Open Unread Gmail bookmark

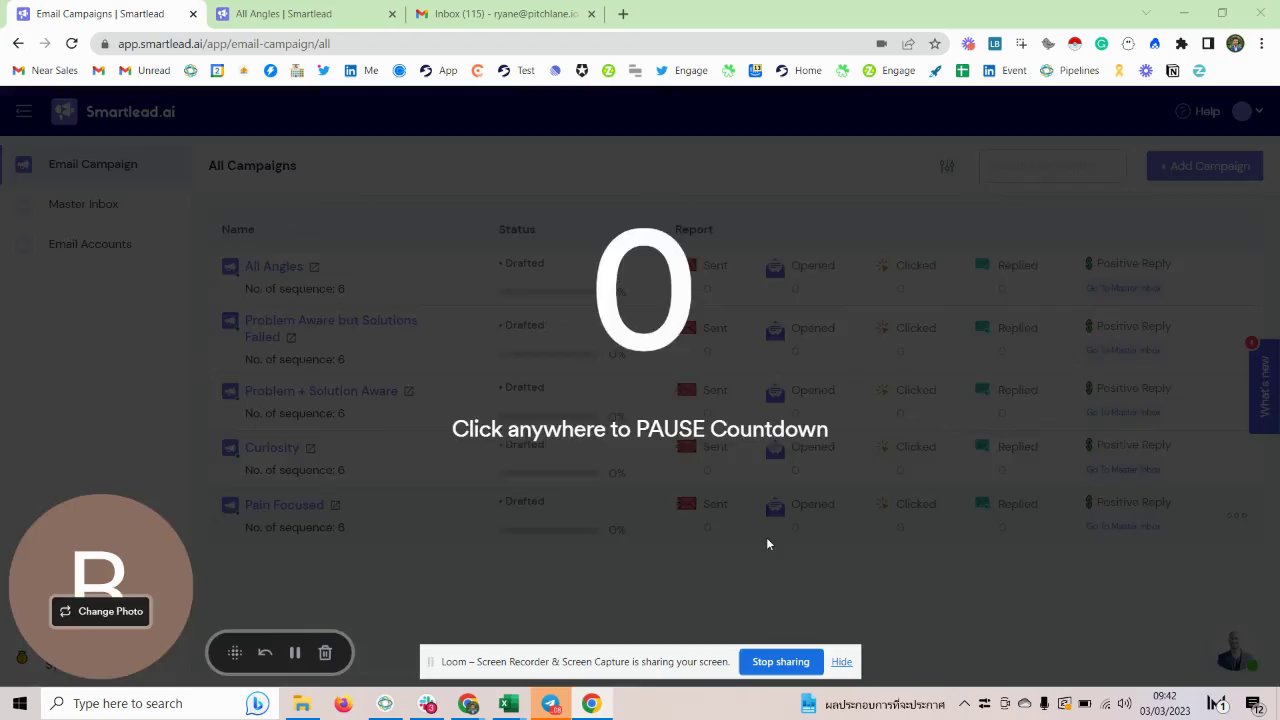click(x=145, y=71)
